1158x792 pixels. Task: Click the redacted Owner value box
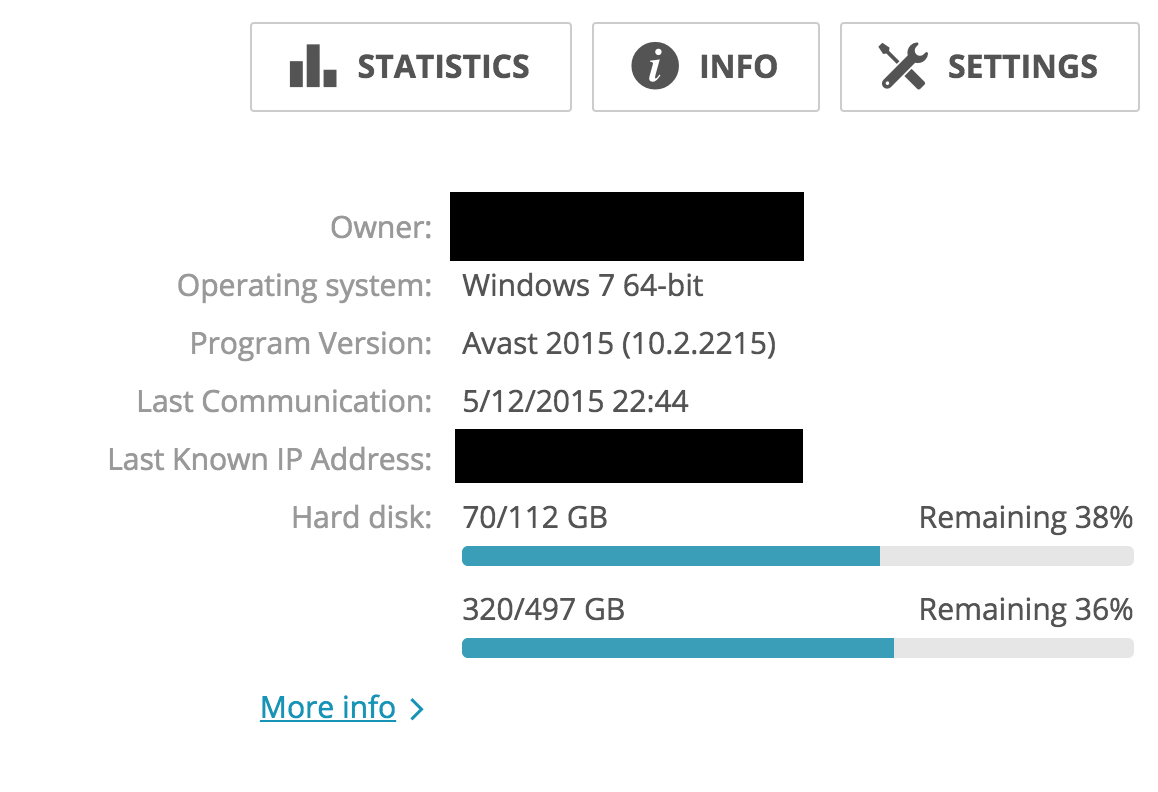[627, 226]
